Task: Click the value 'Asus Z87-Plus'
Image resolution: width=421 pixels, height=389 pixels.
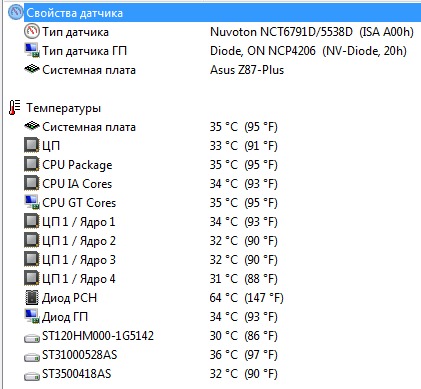Action: point(247,70)
